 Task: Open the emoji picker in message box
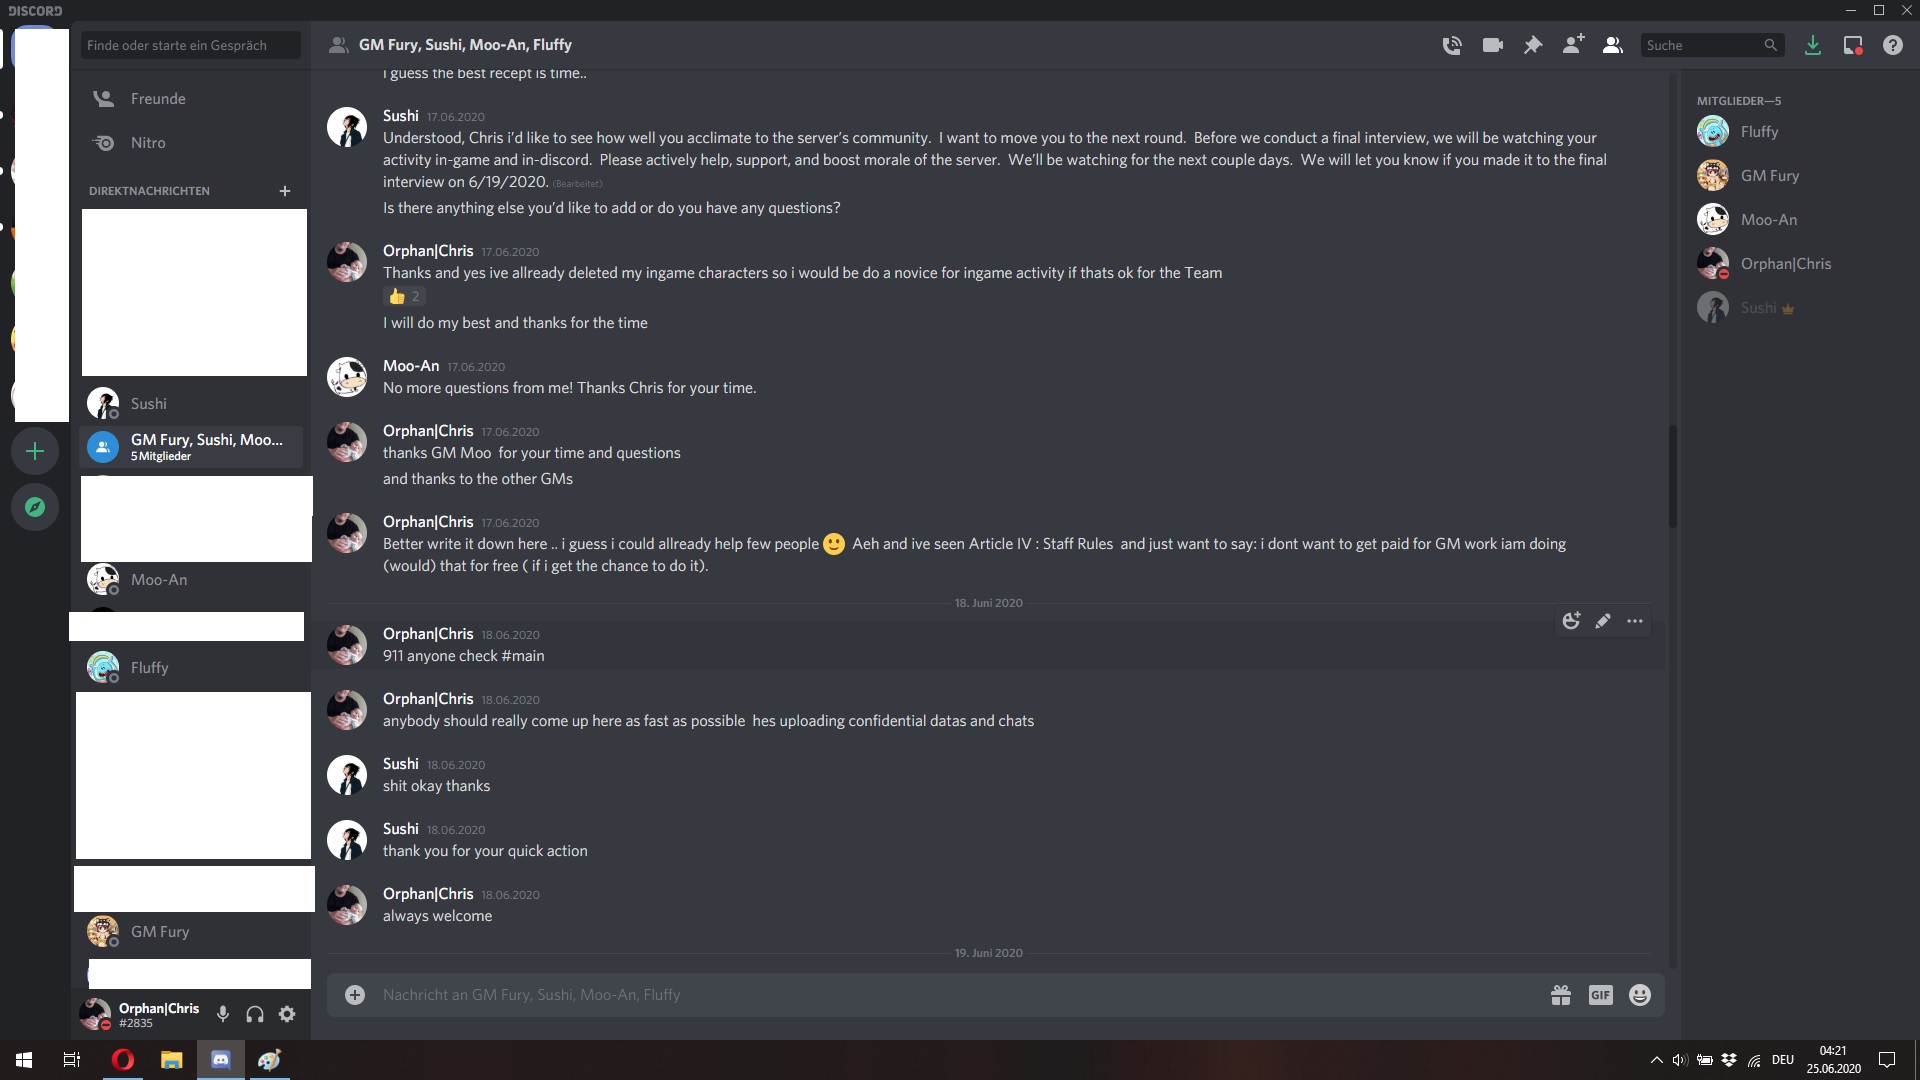pyautogui.click(x=1640, y=995)
